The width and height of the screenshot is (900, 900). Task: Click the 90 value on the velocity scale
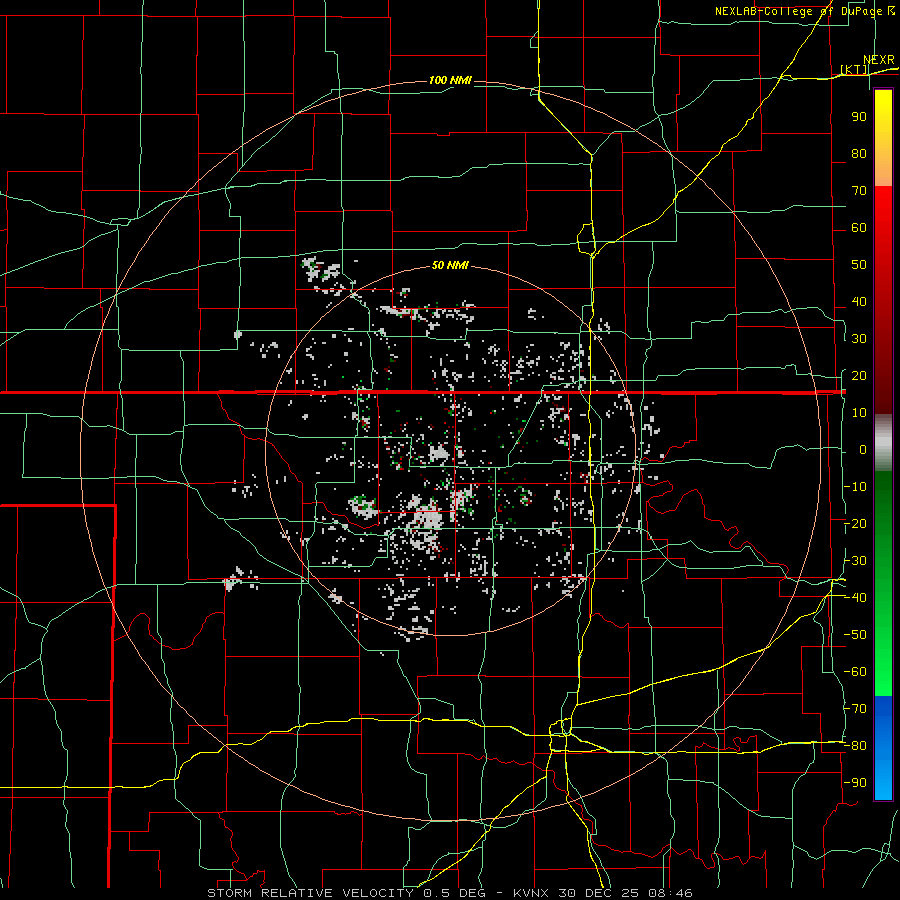(x=859, y=117)
